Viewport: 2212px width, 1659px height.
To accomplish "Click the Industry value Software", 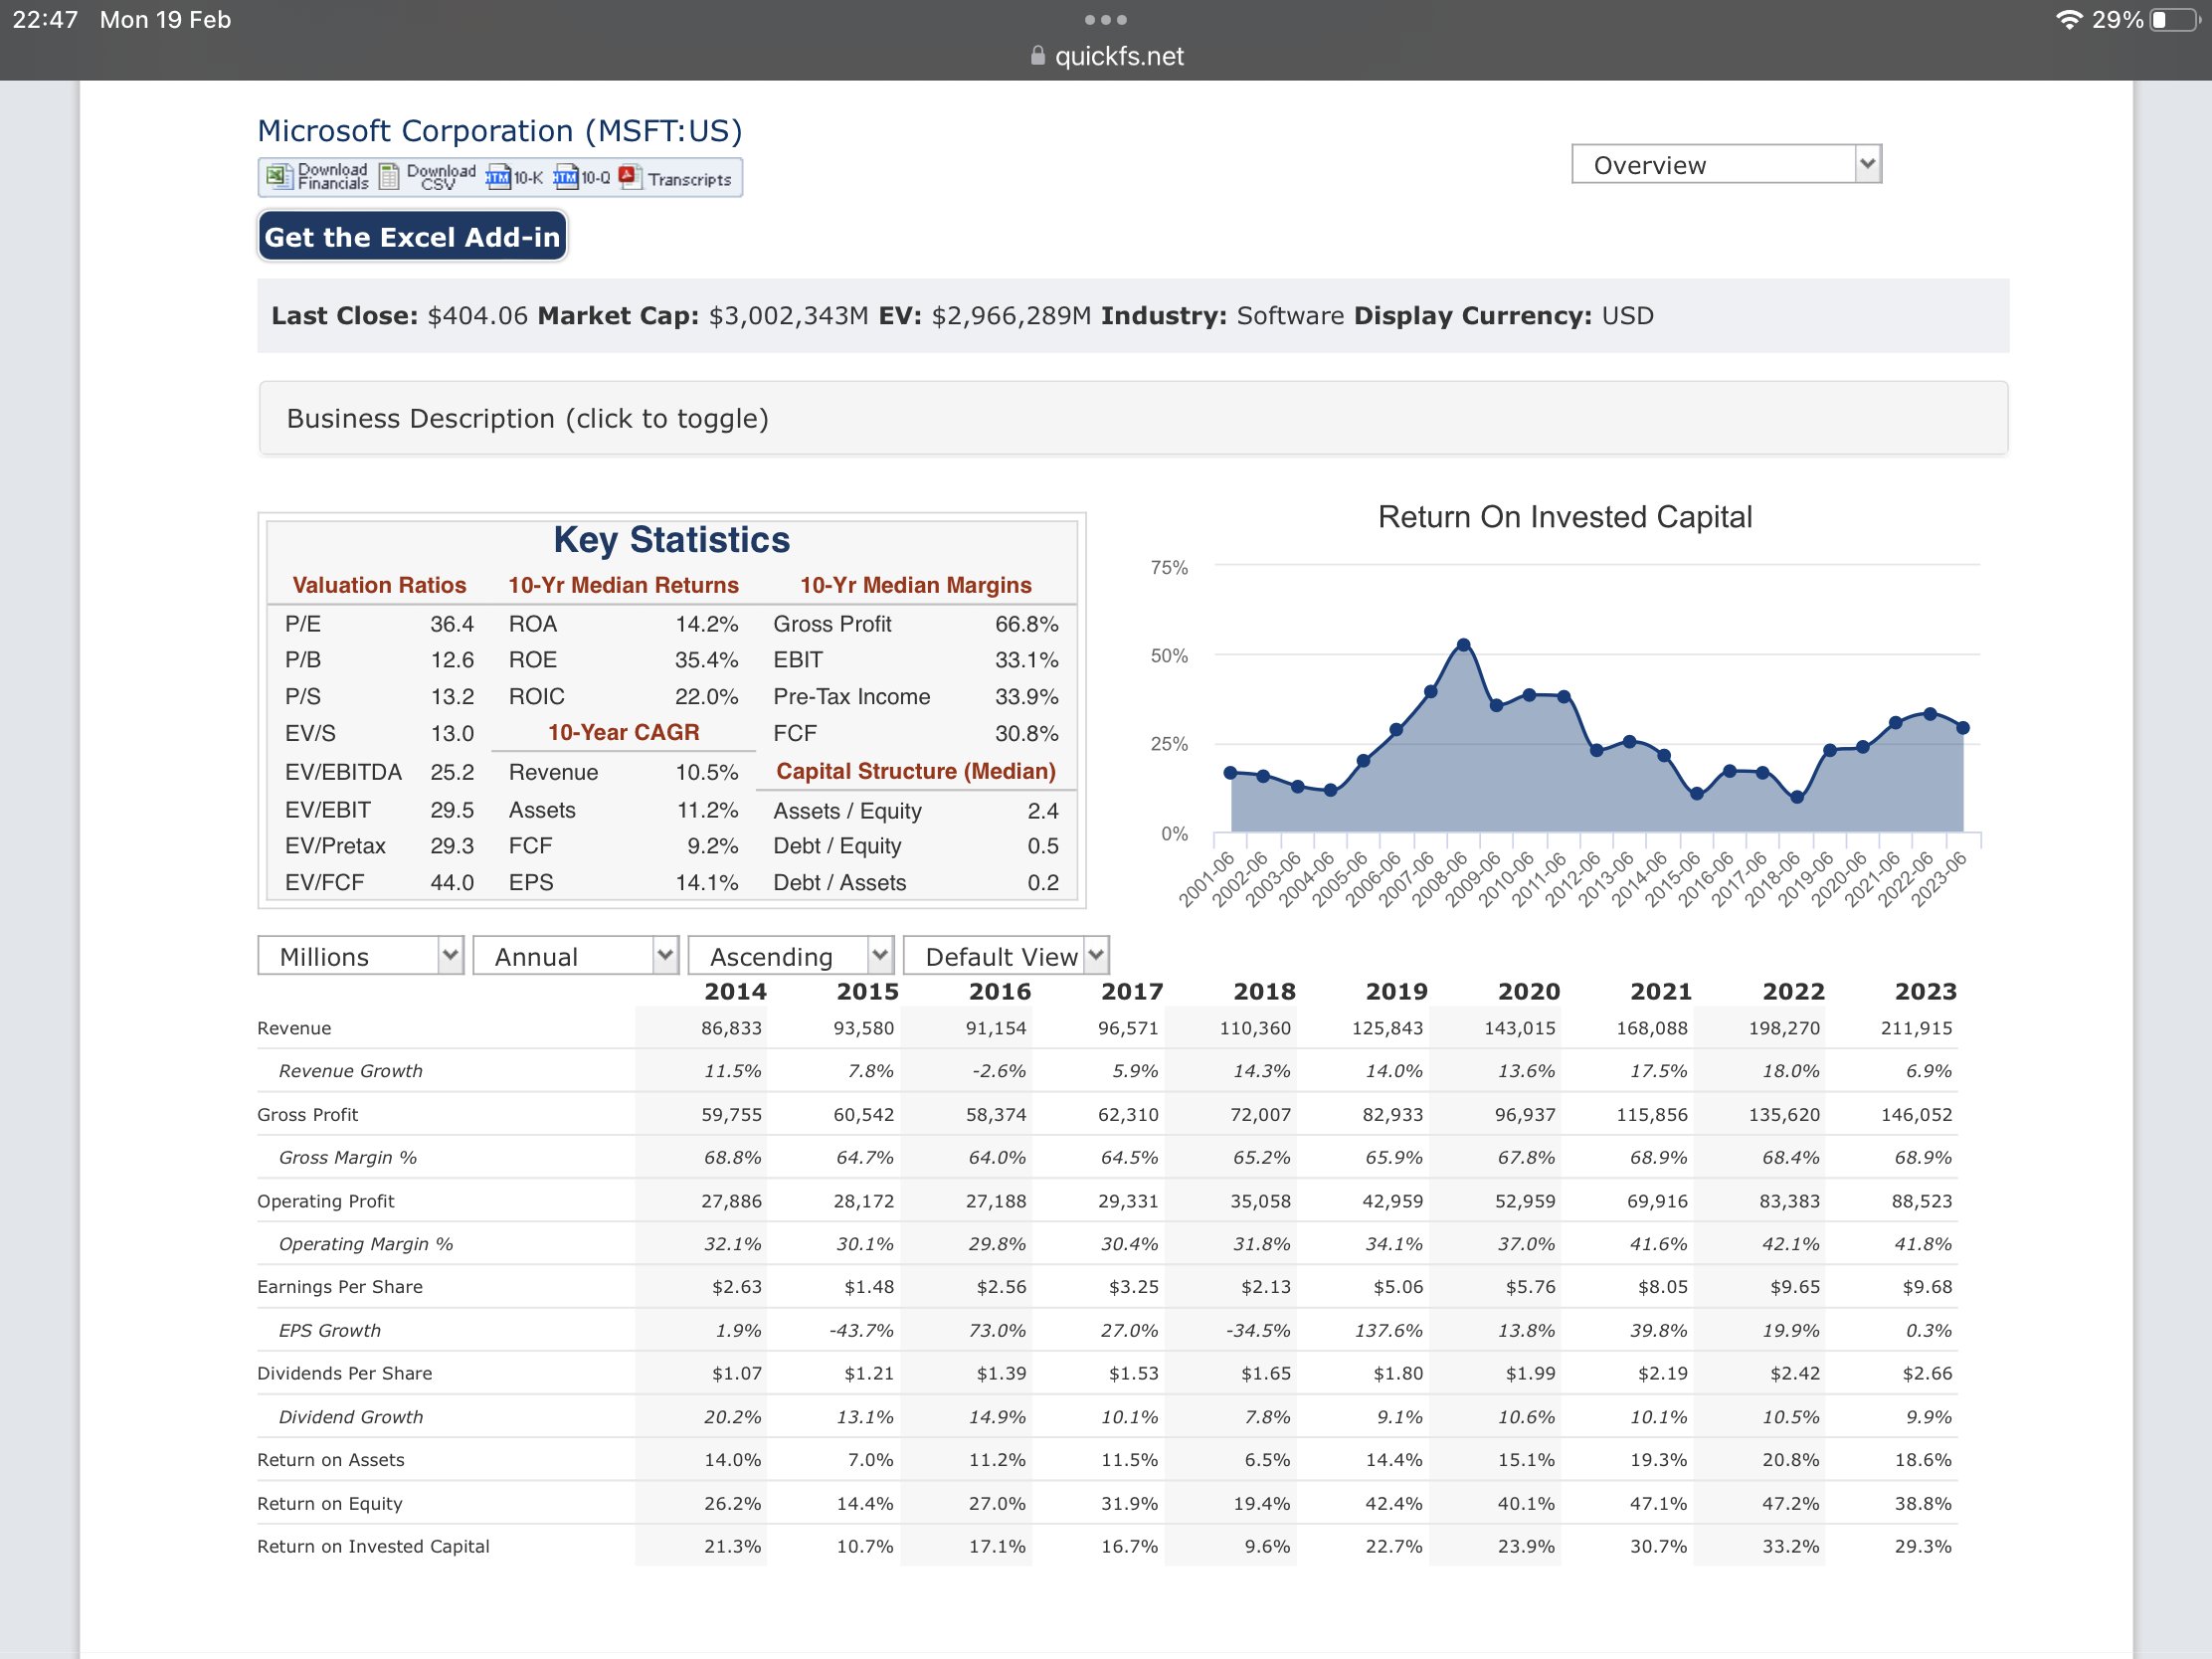I will coord(1290,316).
